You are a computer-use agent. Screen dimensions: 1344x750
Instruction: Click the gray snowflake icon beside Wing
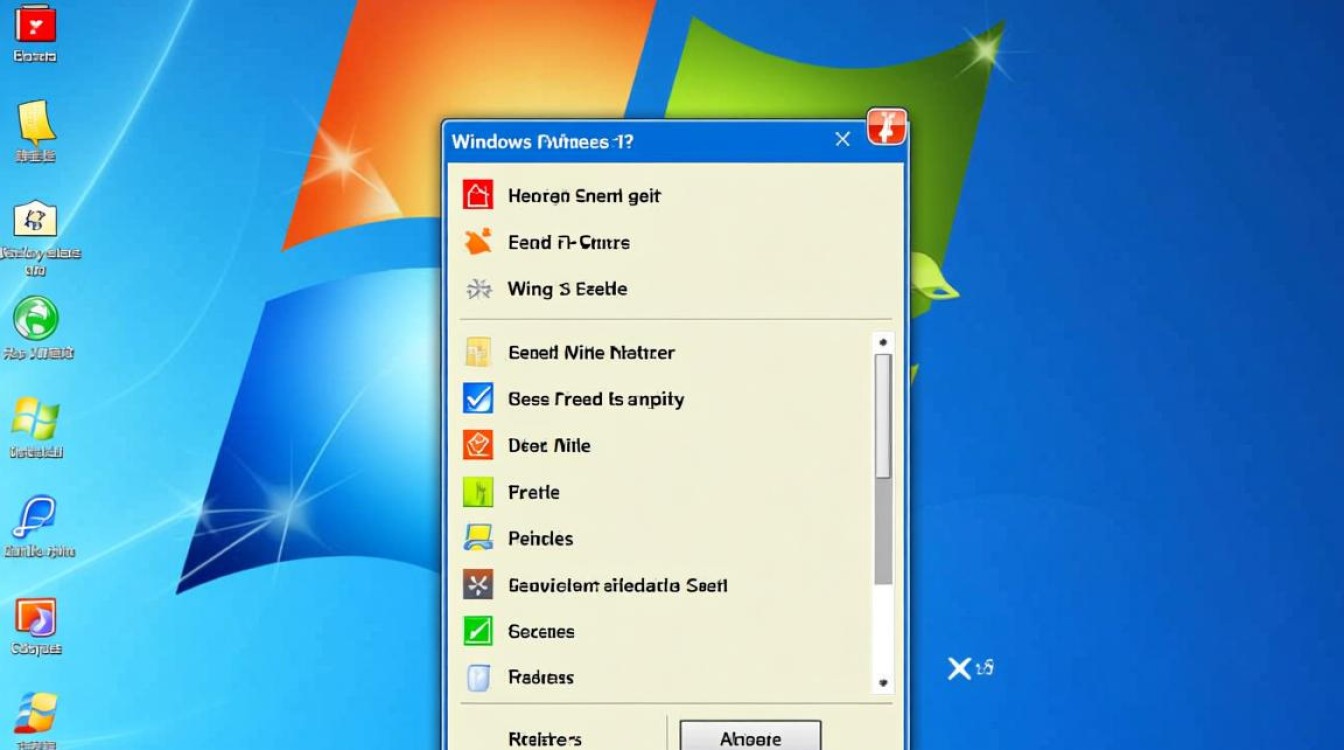click(x=478, y=289)
